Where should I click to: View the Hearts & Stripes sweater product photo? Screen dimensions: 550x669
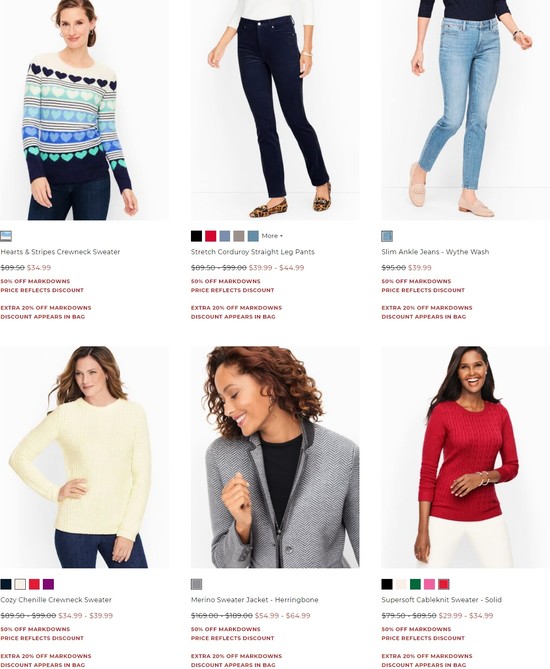click(x=84, y=110)
